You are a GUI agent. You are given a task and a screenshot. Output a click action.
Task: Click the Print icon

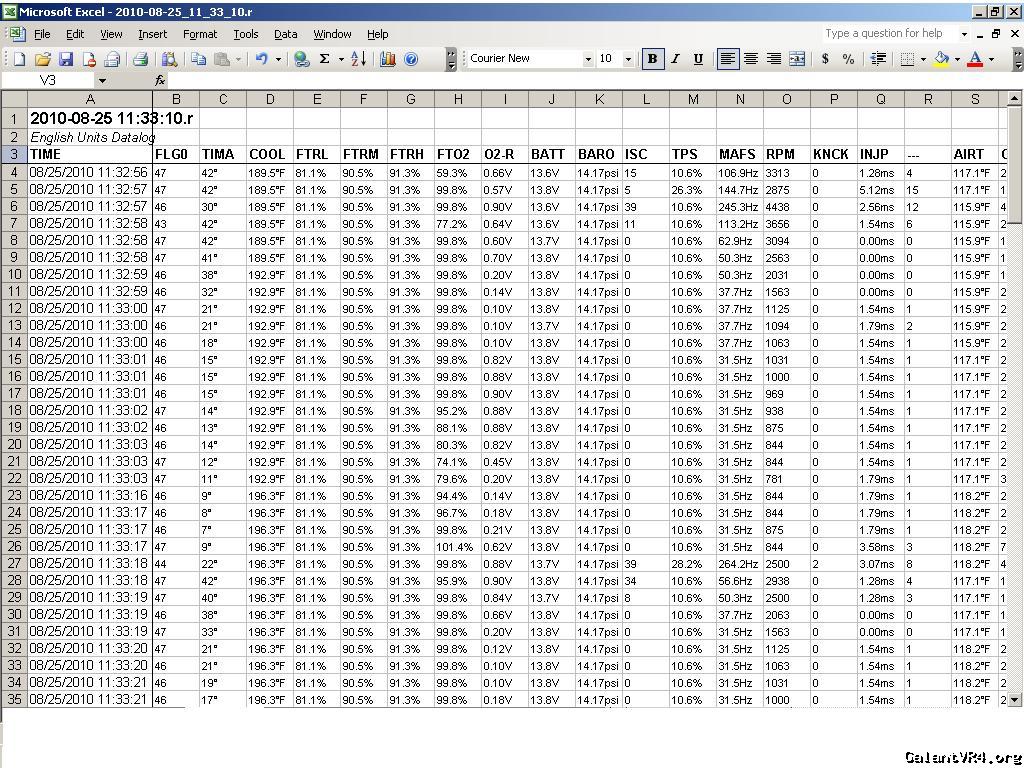pos(141,59)
